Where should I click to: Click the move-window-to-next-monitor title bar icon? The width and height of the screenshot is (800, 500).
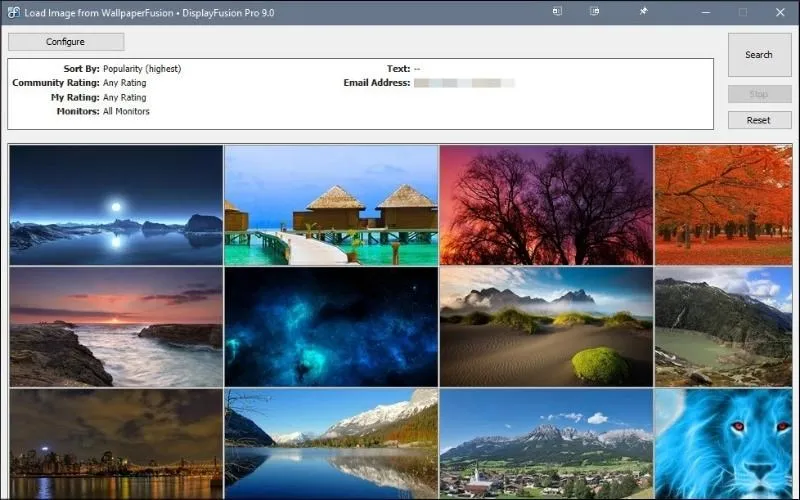coord(557,11)
